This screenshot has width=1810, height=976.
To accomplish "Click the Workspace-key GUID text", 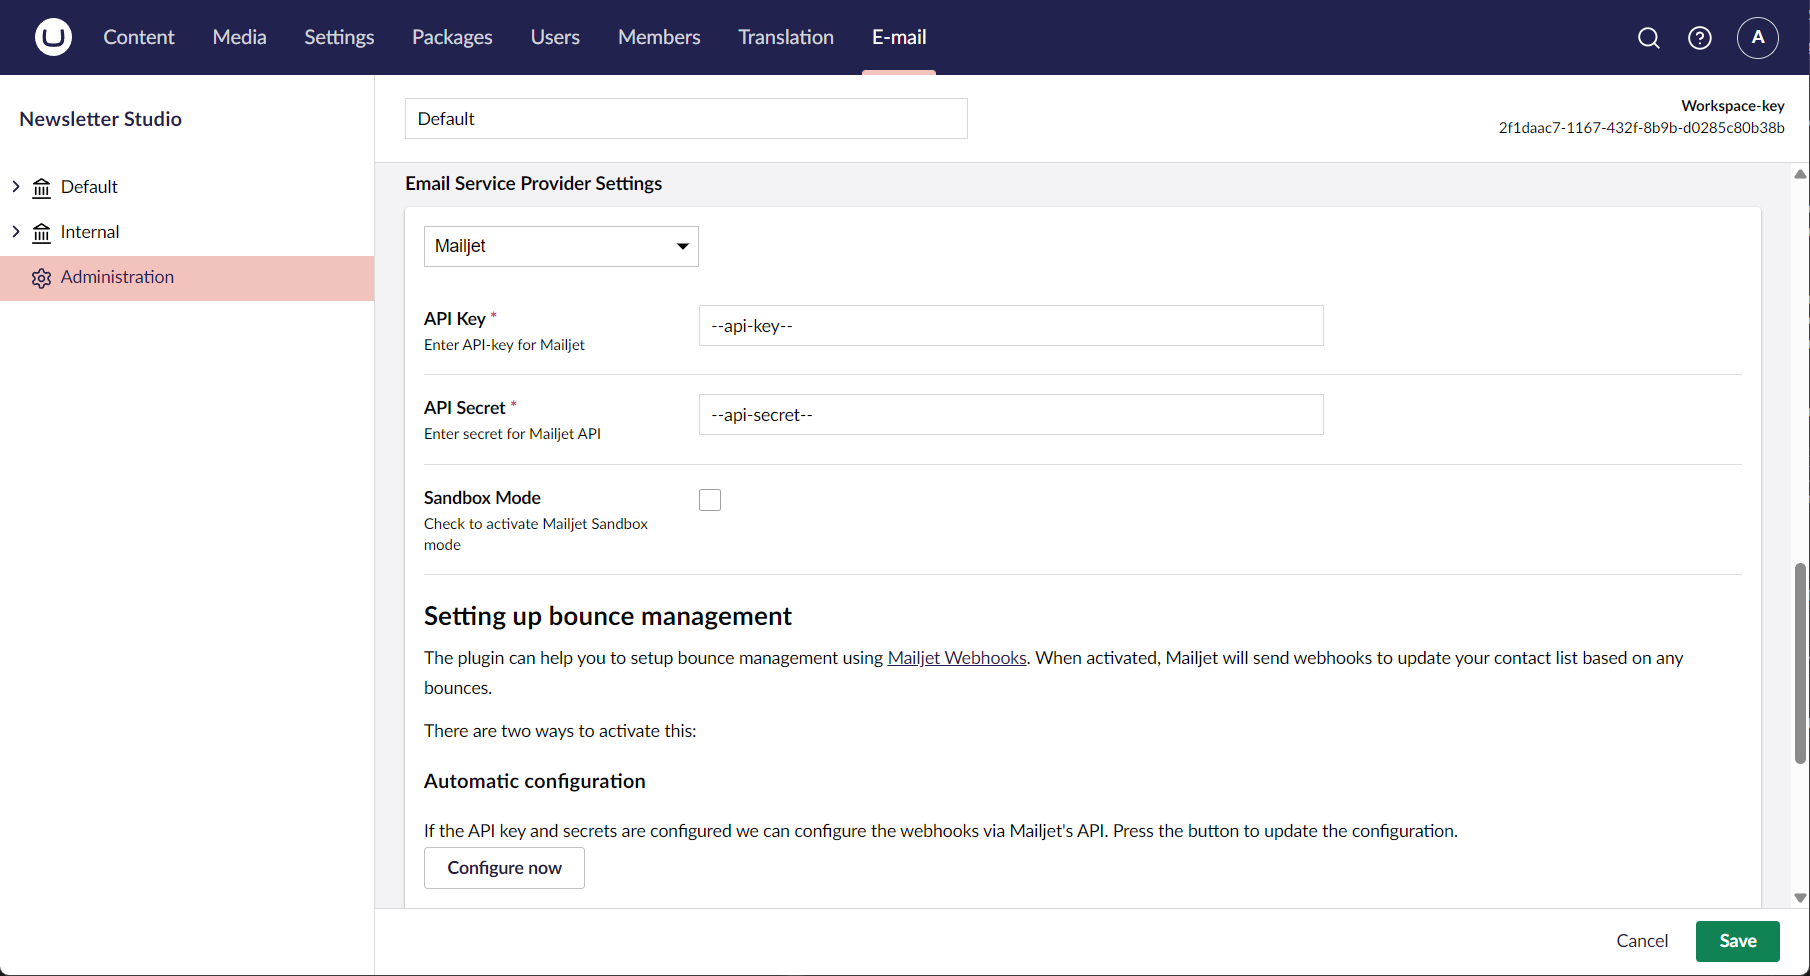I will tap(1641, 128).
